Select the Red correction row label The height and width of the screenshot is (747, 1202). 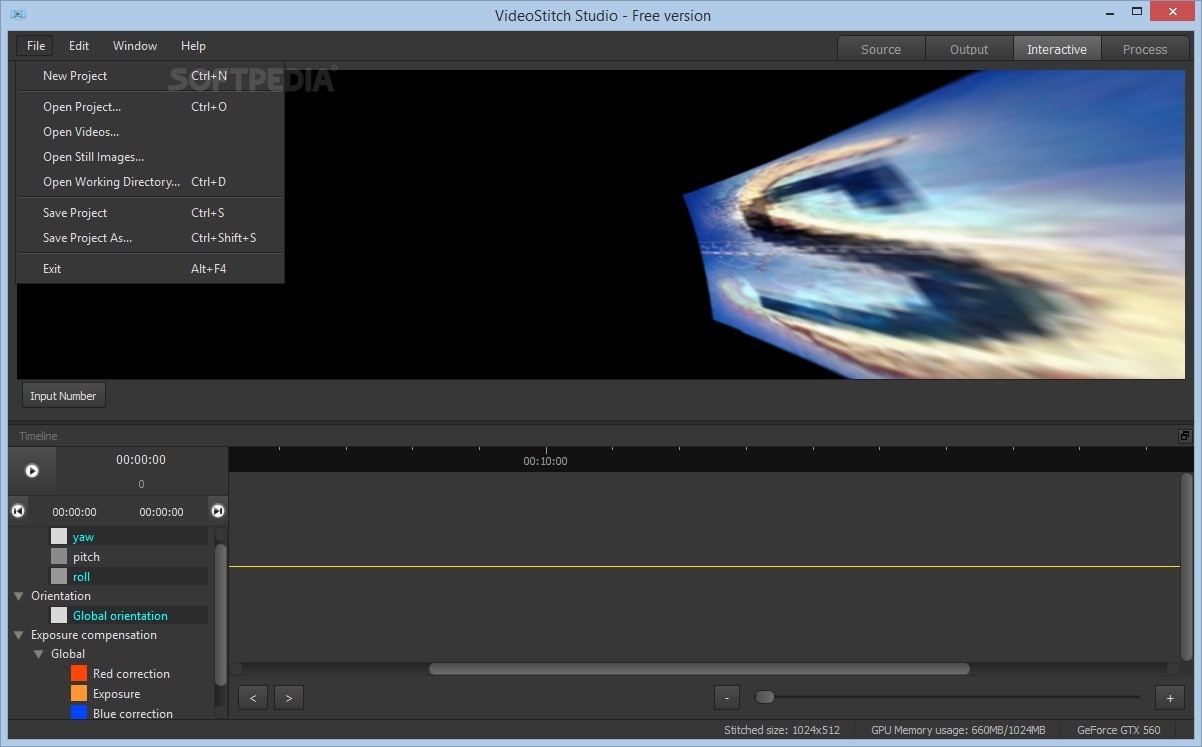tap(131, 674)
